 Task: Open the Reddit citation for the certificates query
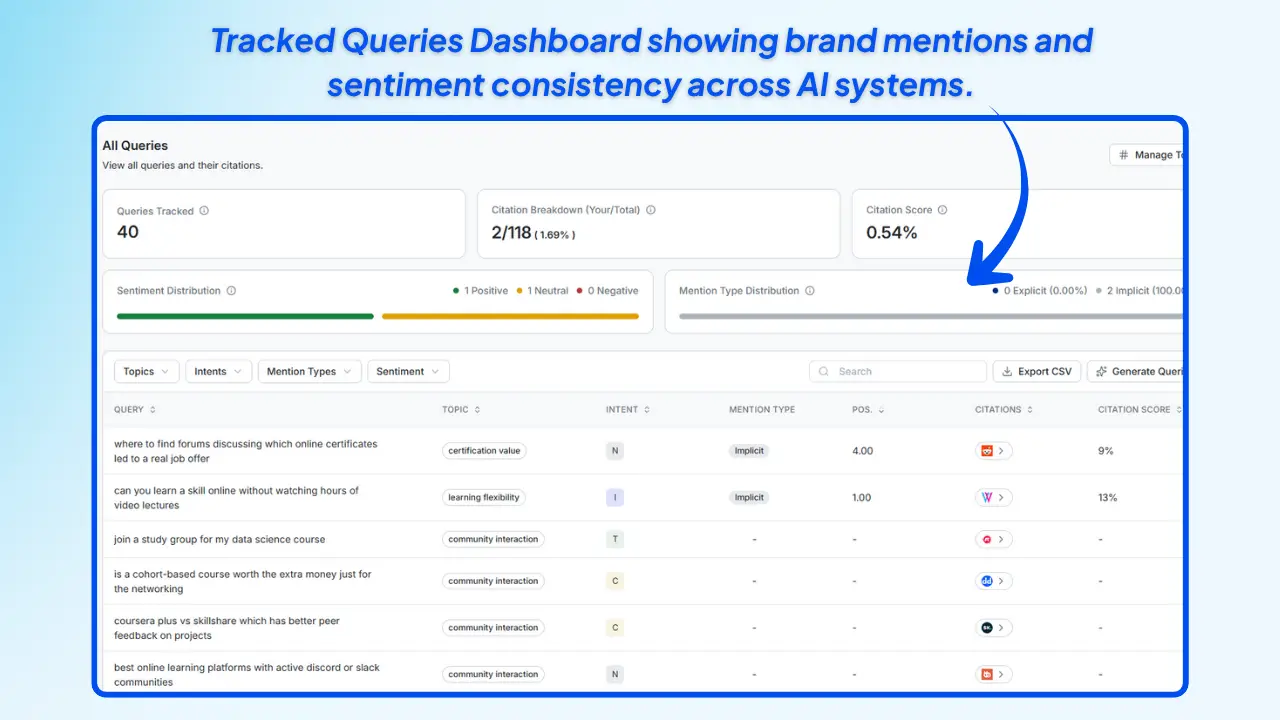click(x=993, y=451)
